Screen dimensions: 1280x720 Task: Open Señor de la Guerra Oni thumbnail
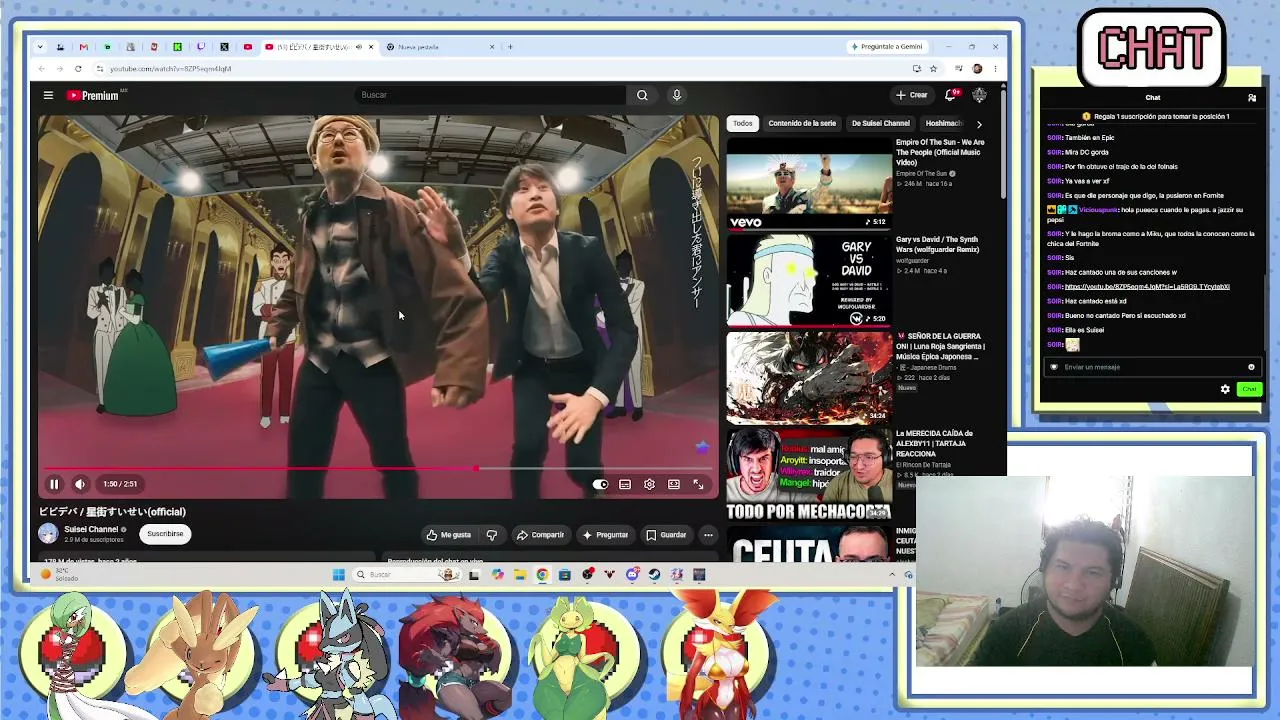click(808, 377)
